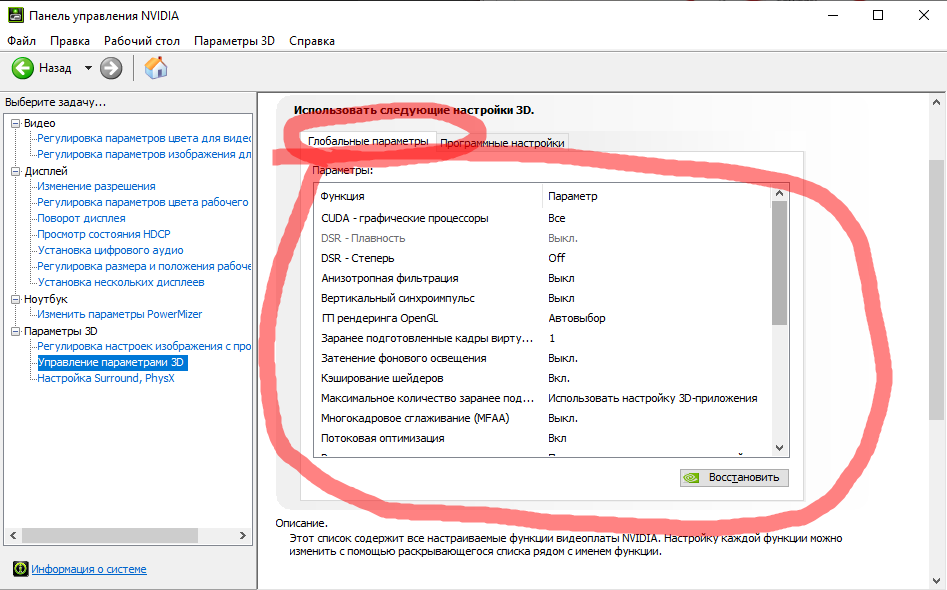Select the DSR - Степень row
947x590 pixels.
tap(542, 258)
